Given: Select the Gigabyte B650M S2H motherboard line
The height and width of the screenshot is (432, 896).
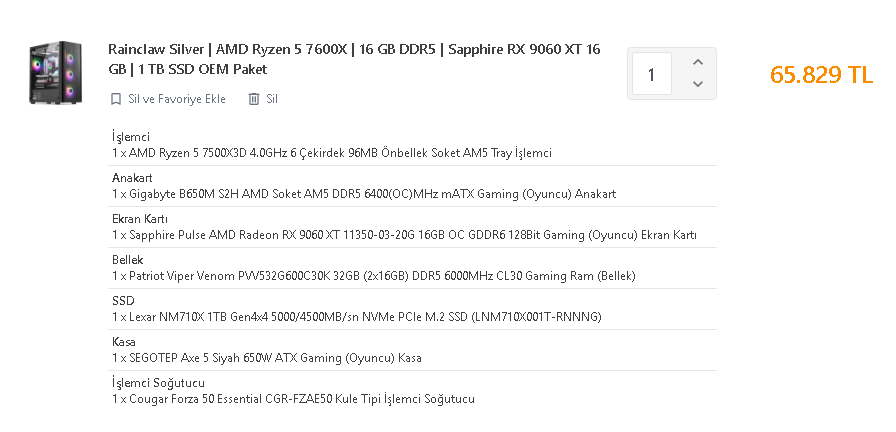Looking at the screenshot, I should click(x=364, y=194).
